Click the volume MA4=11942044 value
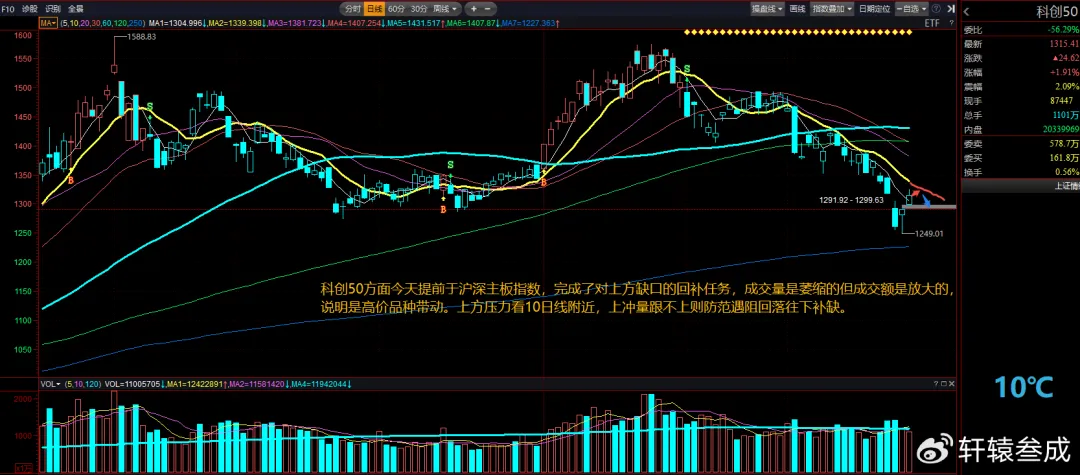The height and width of the screenshot is (475, 1080). [x=321, y=383]
